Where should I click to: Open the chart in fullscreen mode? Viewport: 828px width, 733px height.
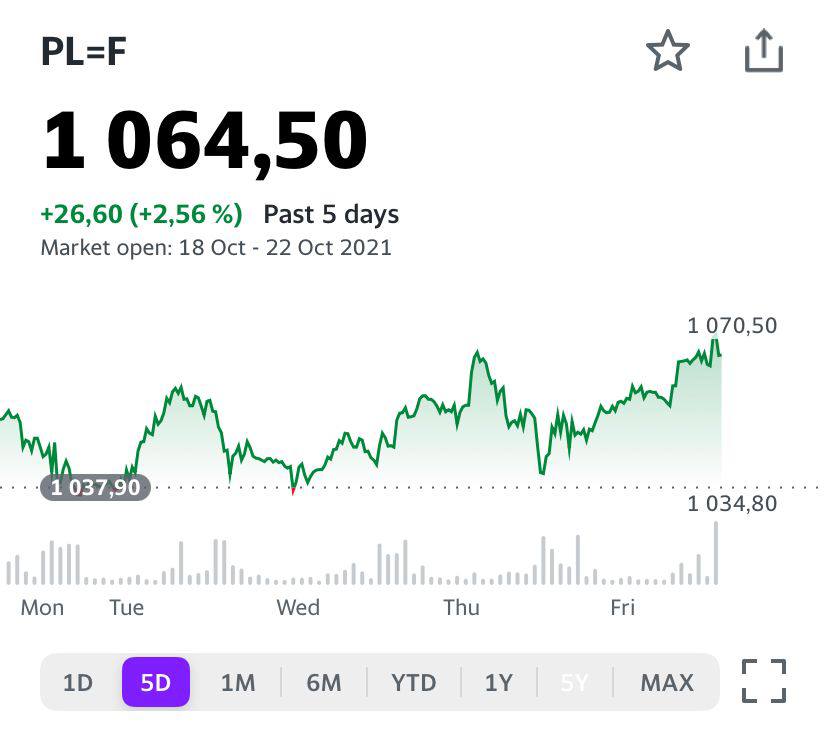pyautogui.click(x=764, y=682)
